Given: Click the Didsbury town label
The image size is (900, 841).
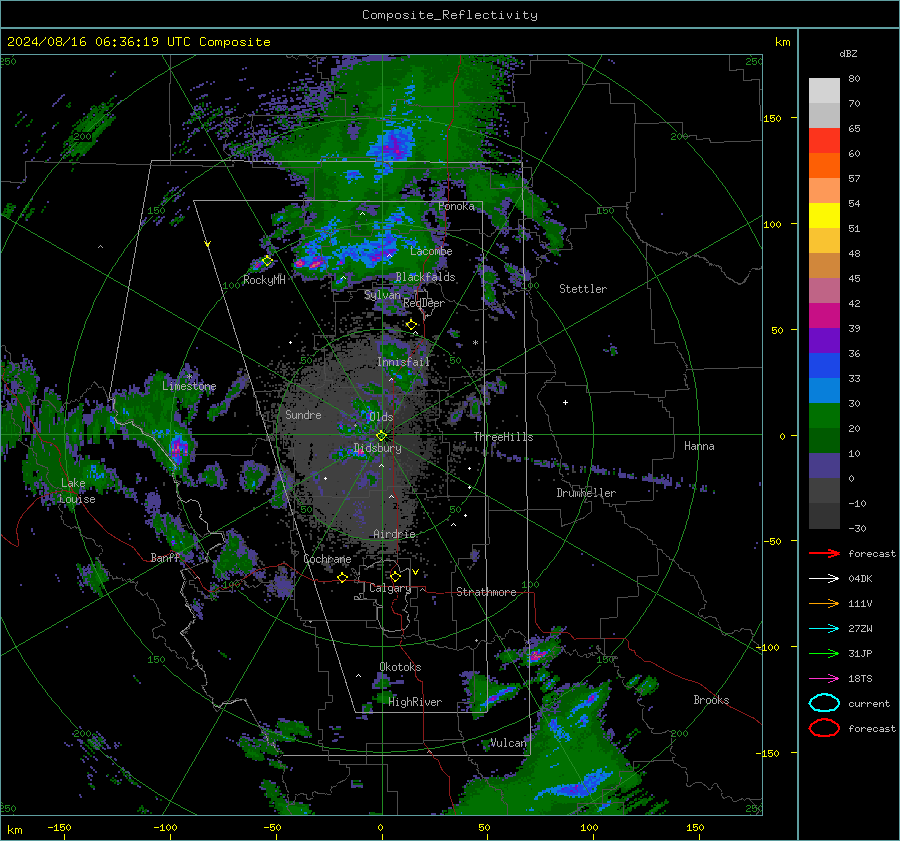Looking at the screenshot, I should coord(377,448).
